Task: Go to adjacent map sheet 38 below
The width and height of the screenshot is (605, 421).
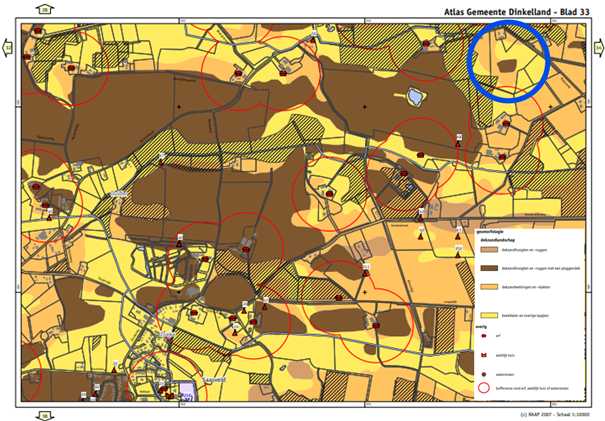Action: (45, 416)
